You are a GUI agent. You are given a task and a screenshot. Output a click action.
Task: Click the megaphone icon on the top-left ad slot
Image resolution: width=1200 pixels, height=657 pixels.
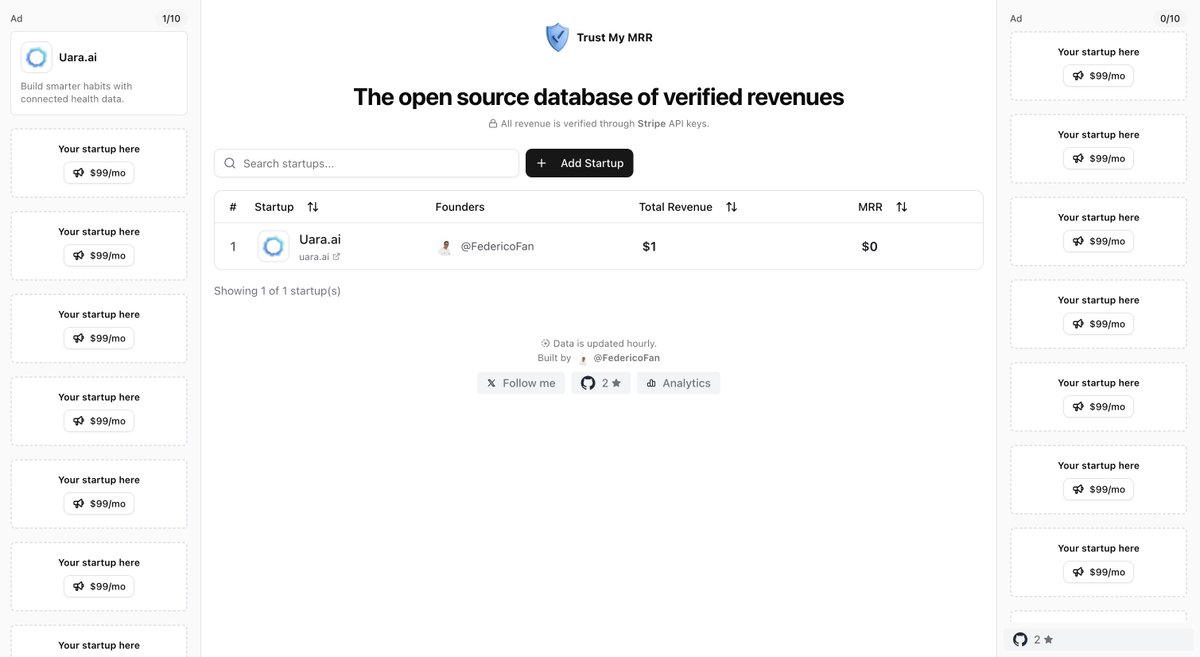[x=78, y=172]
